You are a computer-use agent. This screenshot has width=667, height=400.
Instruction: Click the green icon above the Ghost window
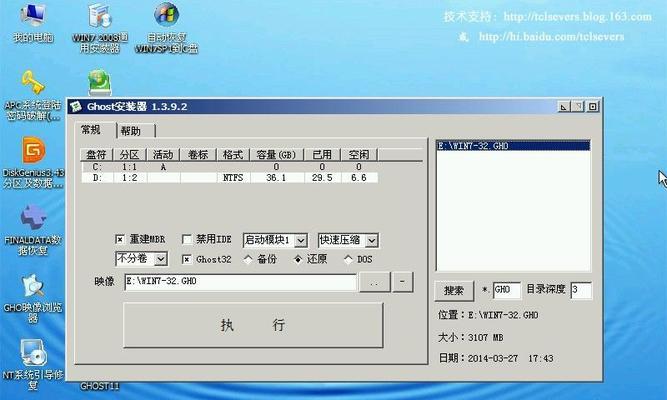tap(100, 82)
